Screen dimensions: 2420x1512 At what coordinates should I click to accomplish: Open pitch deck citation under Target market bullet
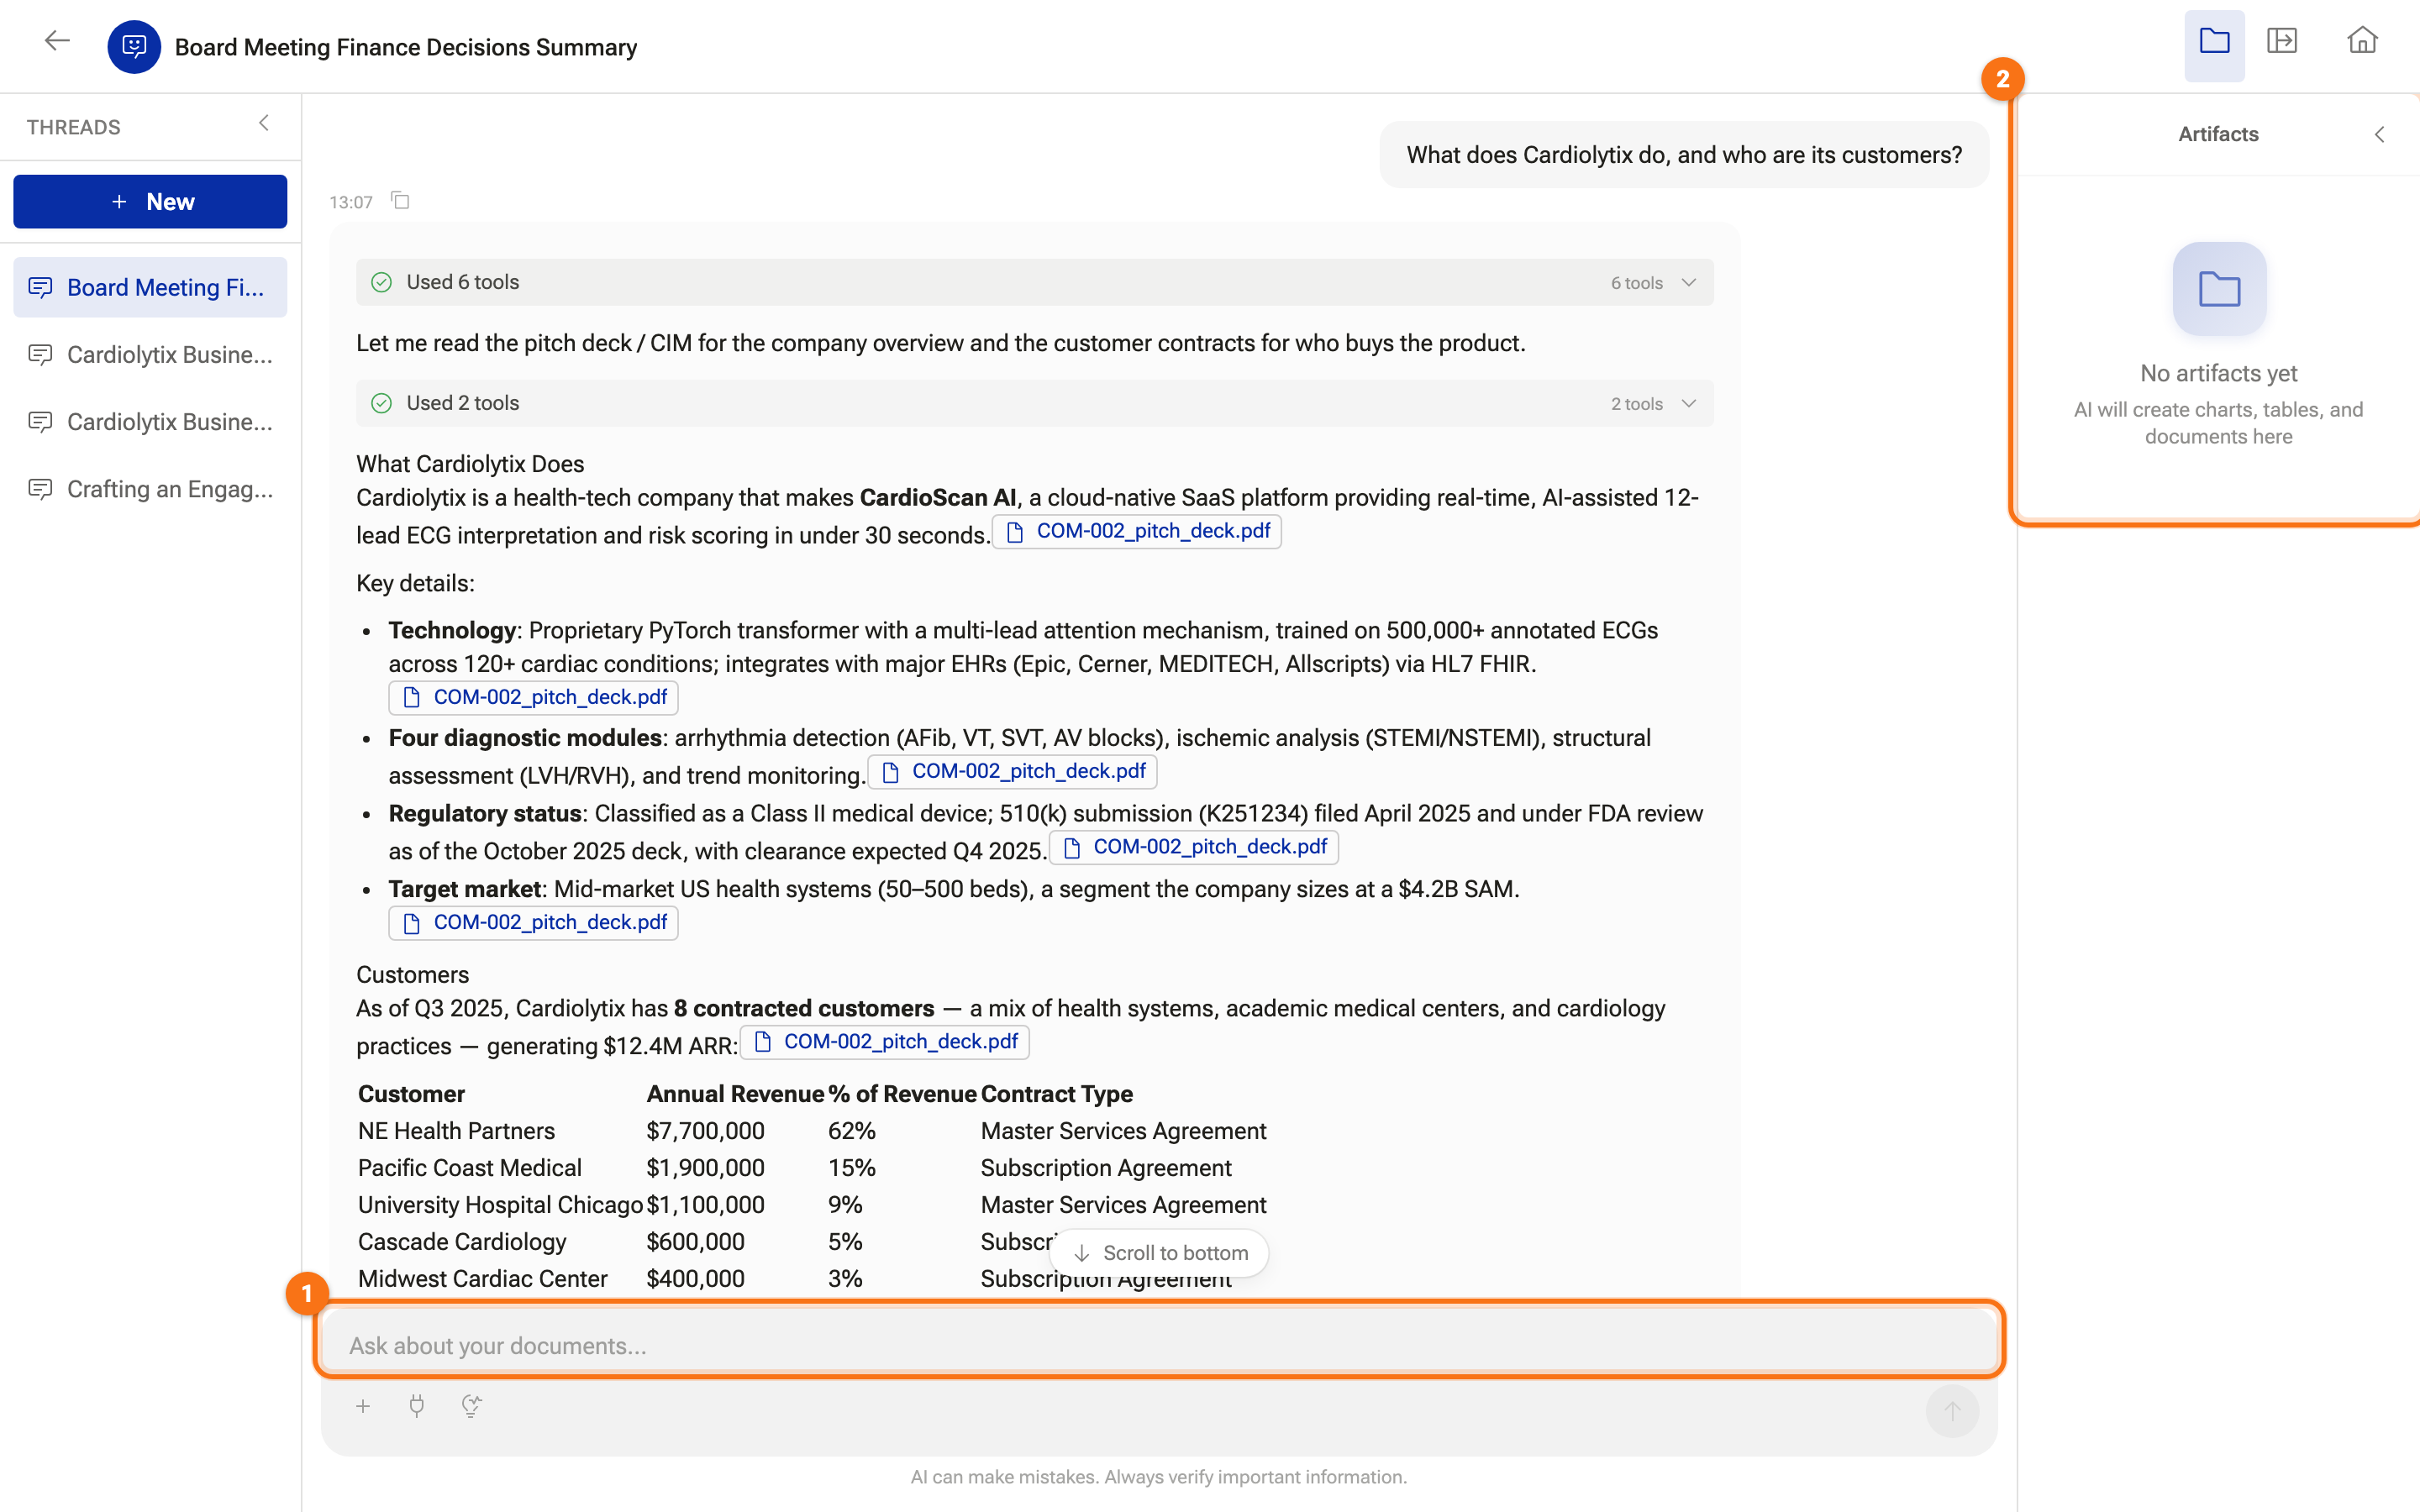click(533, 922)
